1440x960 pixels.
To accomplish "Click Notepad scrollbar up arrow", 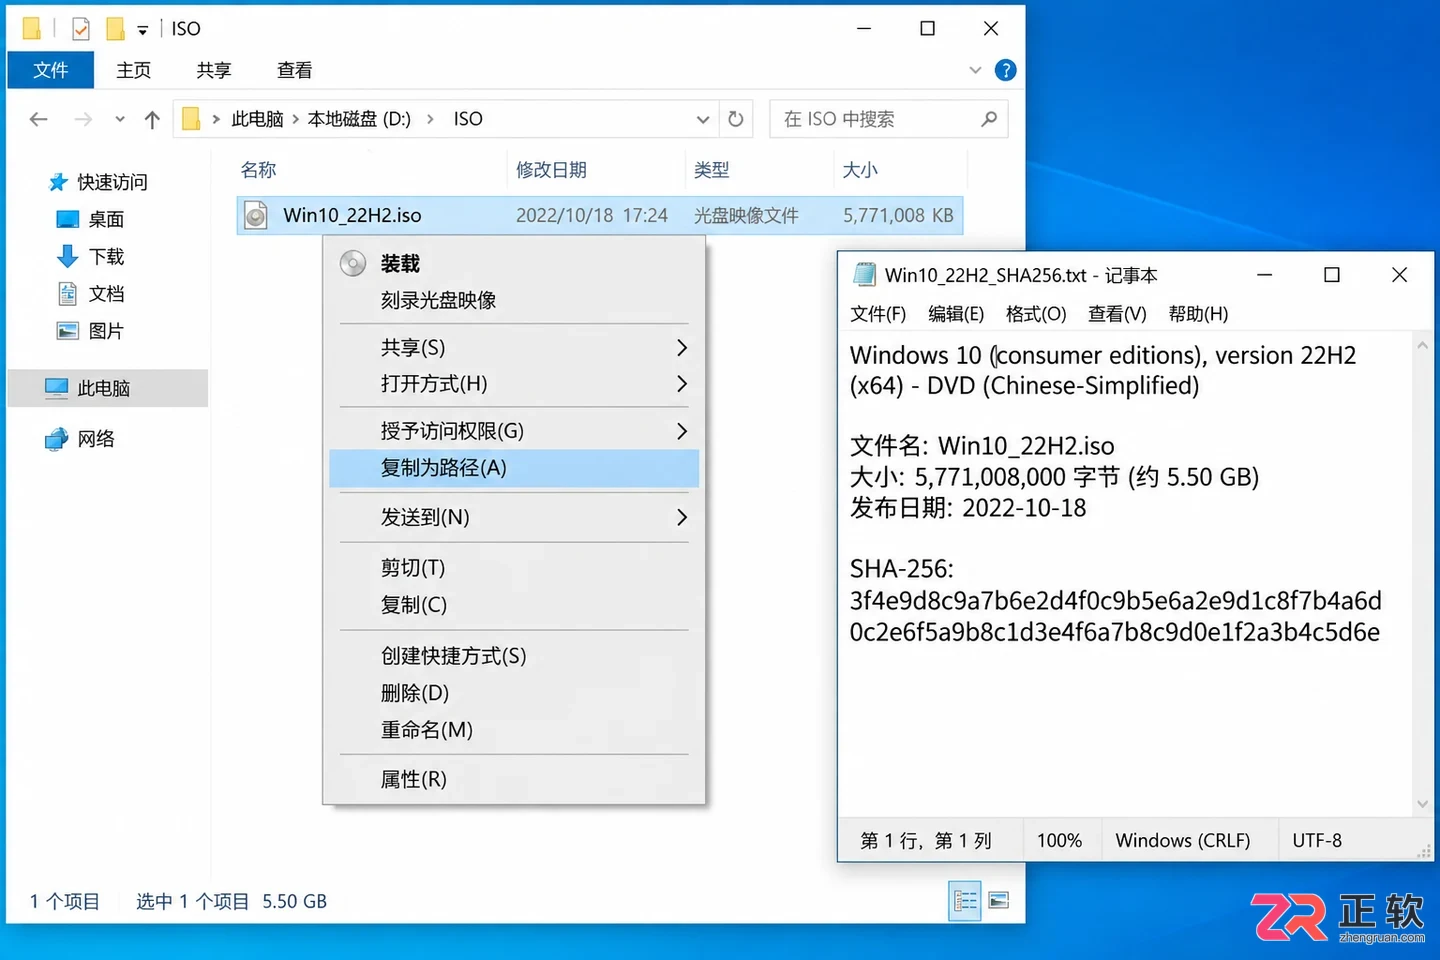I will pos(1422,345).
